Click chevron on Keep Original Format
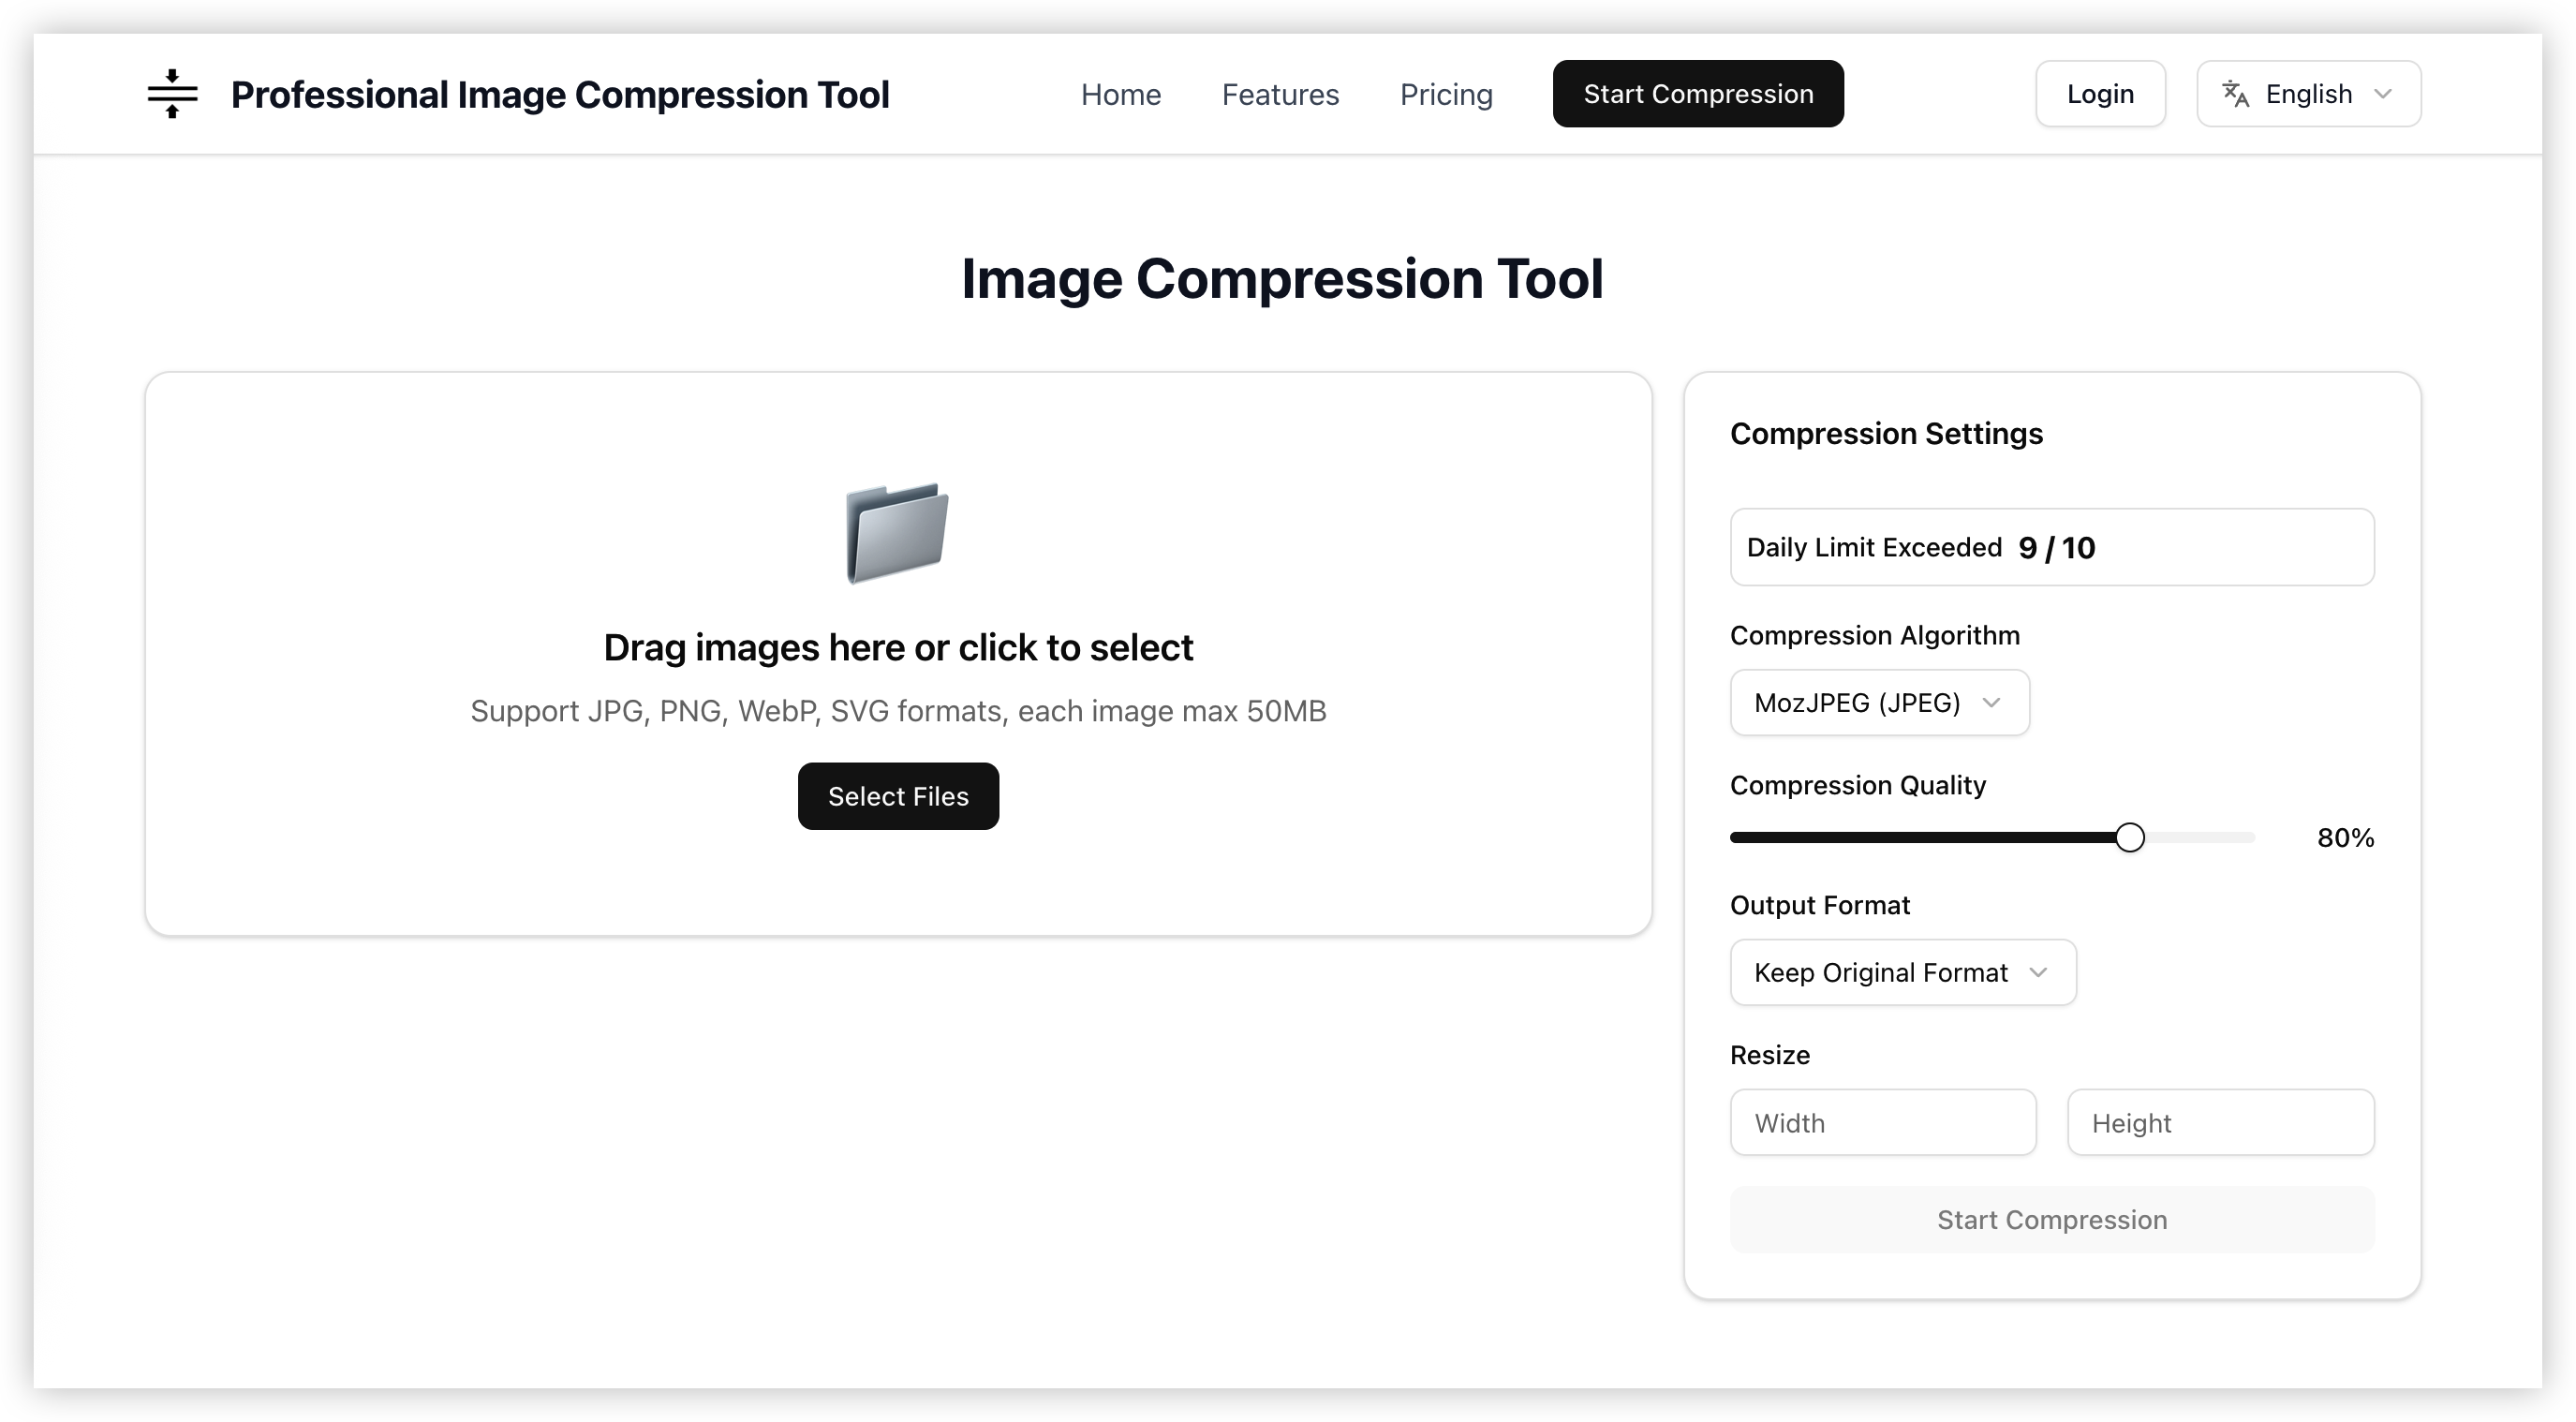Image resolution: width=2576 pixels, height=1422 pixels. (2038, 972)
